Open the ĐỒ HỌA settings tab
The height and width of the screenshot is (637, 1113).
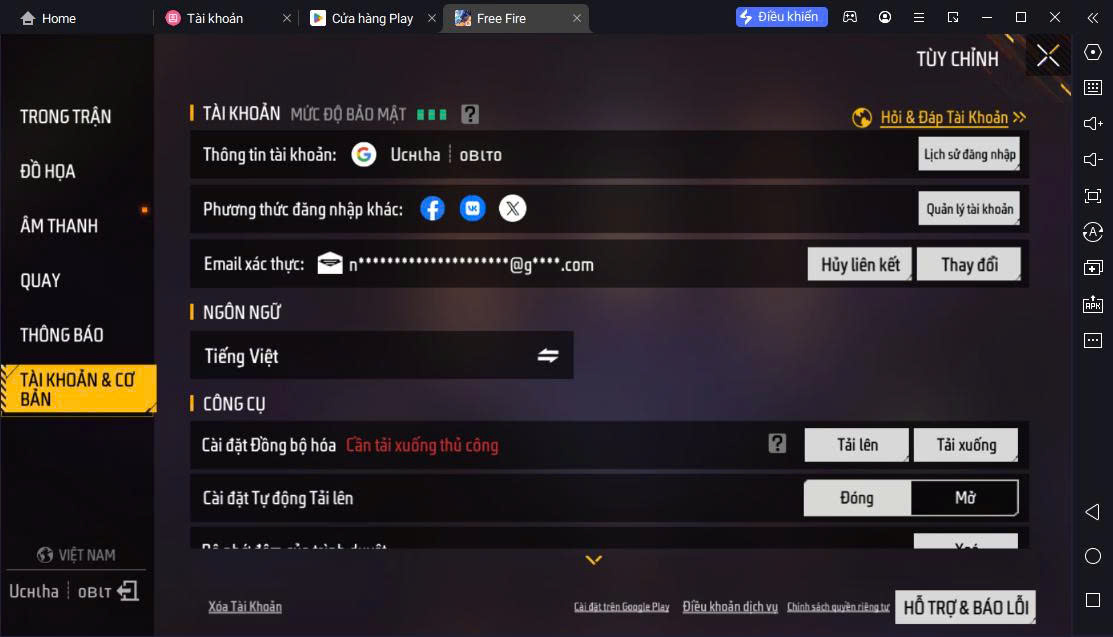[48, 171]
